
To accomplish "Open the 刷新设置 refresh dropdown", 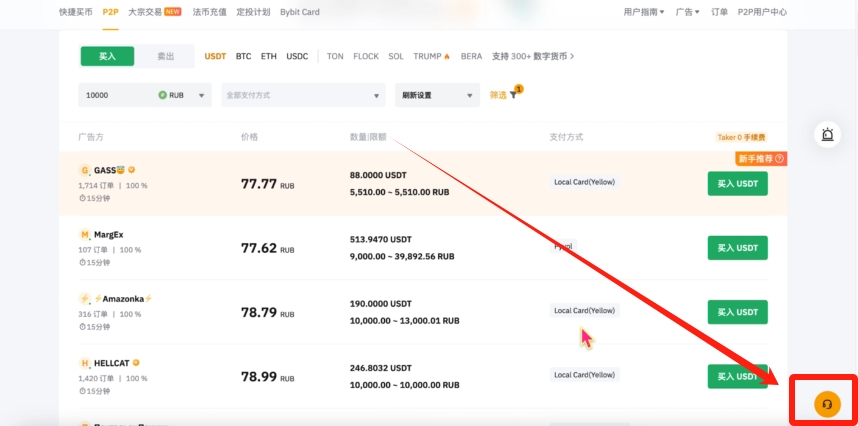I will click(437, 95).
